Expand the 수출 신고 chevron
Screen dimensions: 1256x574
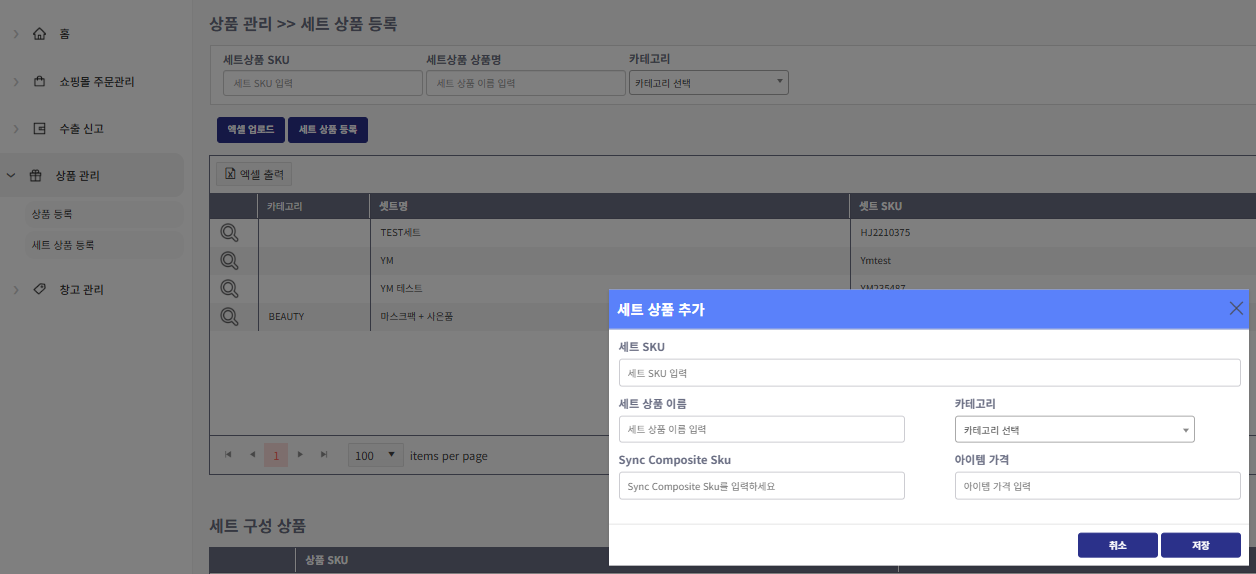(x=15, y=128)
